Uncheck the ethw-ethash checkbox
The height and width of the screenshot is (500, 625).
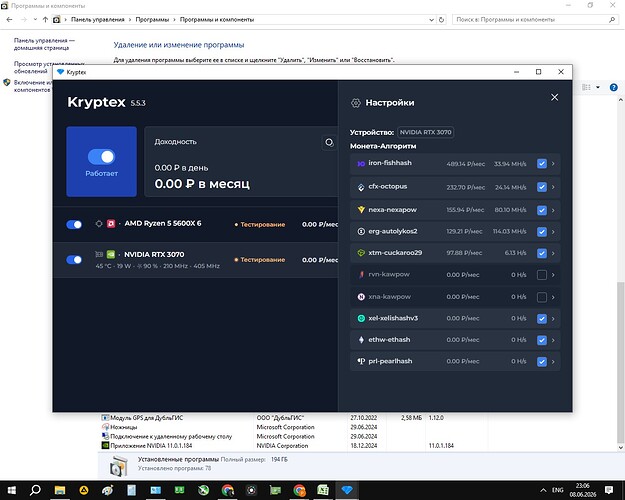click(542, 340)
